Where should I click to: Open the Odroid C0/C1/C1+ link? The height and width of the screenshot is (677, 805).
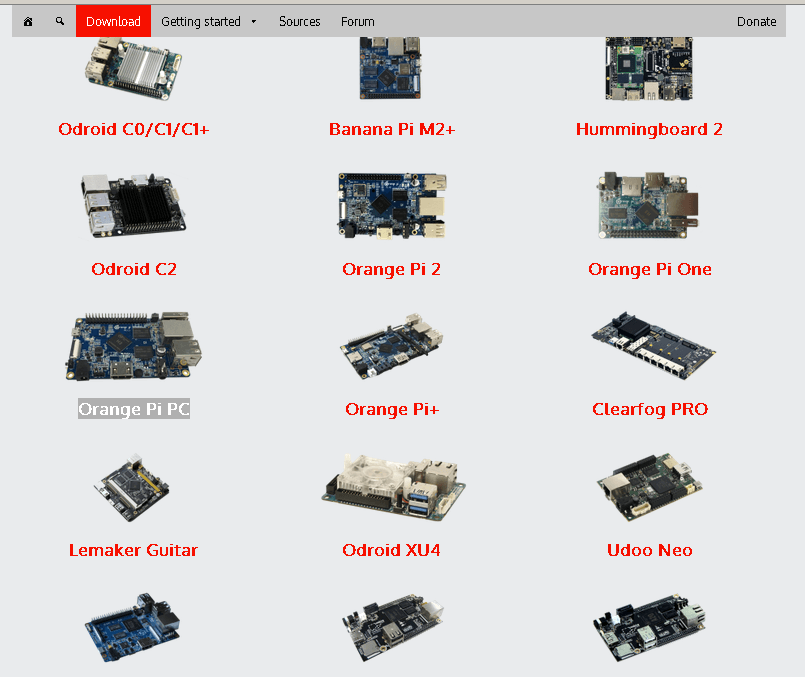click(133, 129)
